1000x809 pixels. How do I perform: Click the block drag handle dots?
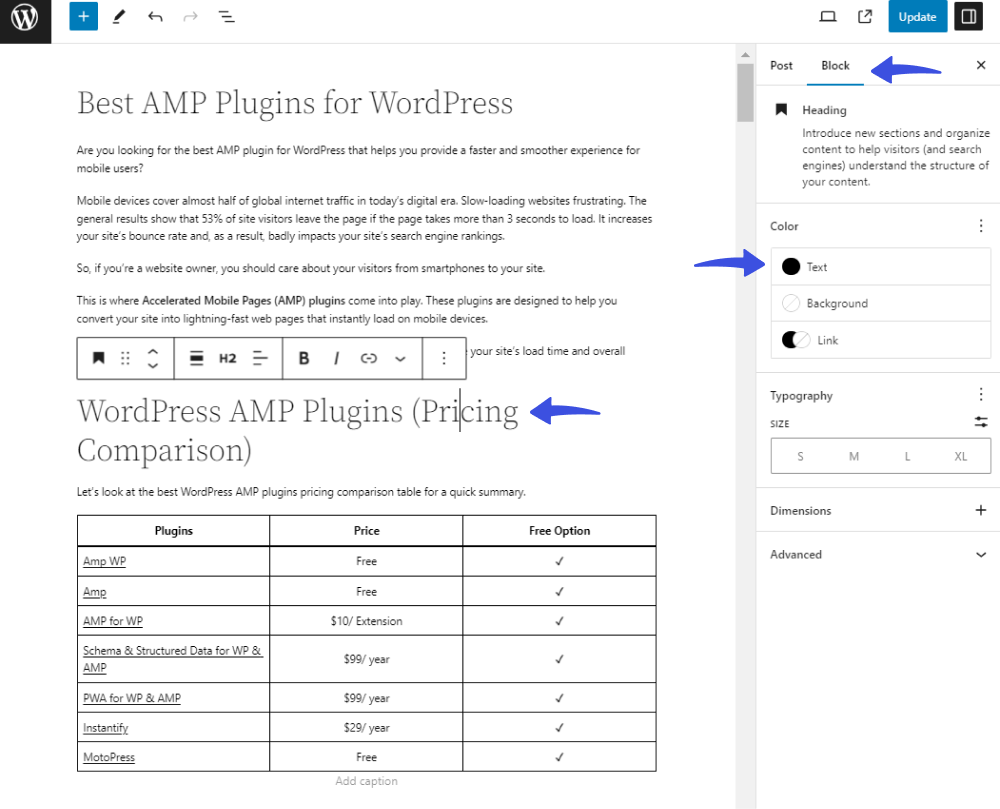pos(125,358)
